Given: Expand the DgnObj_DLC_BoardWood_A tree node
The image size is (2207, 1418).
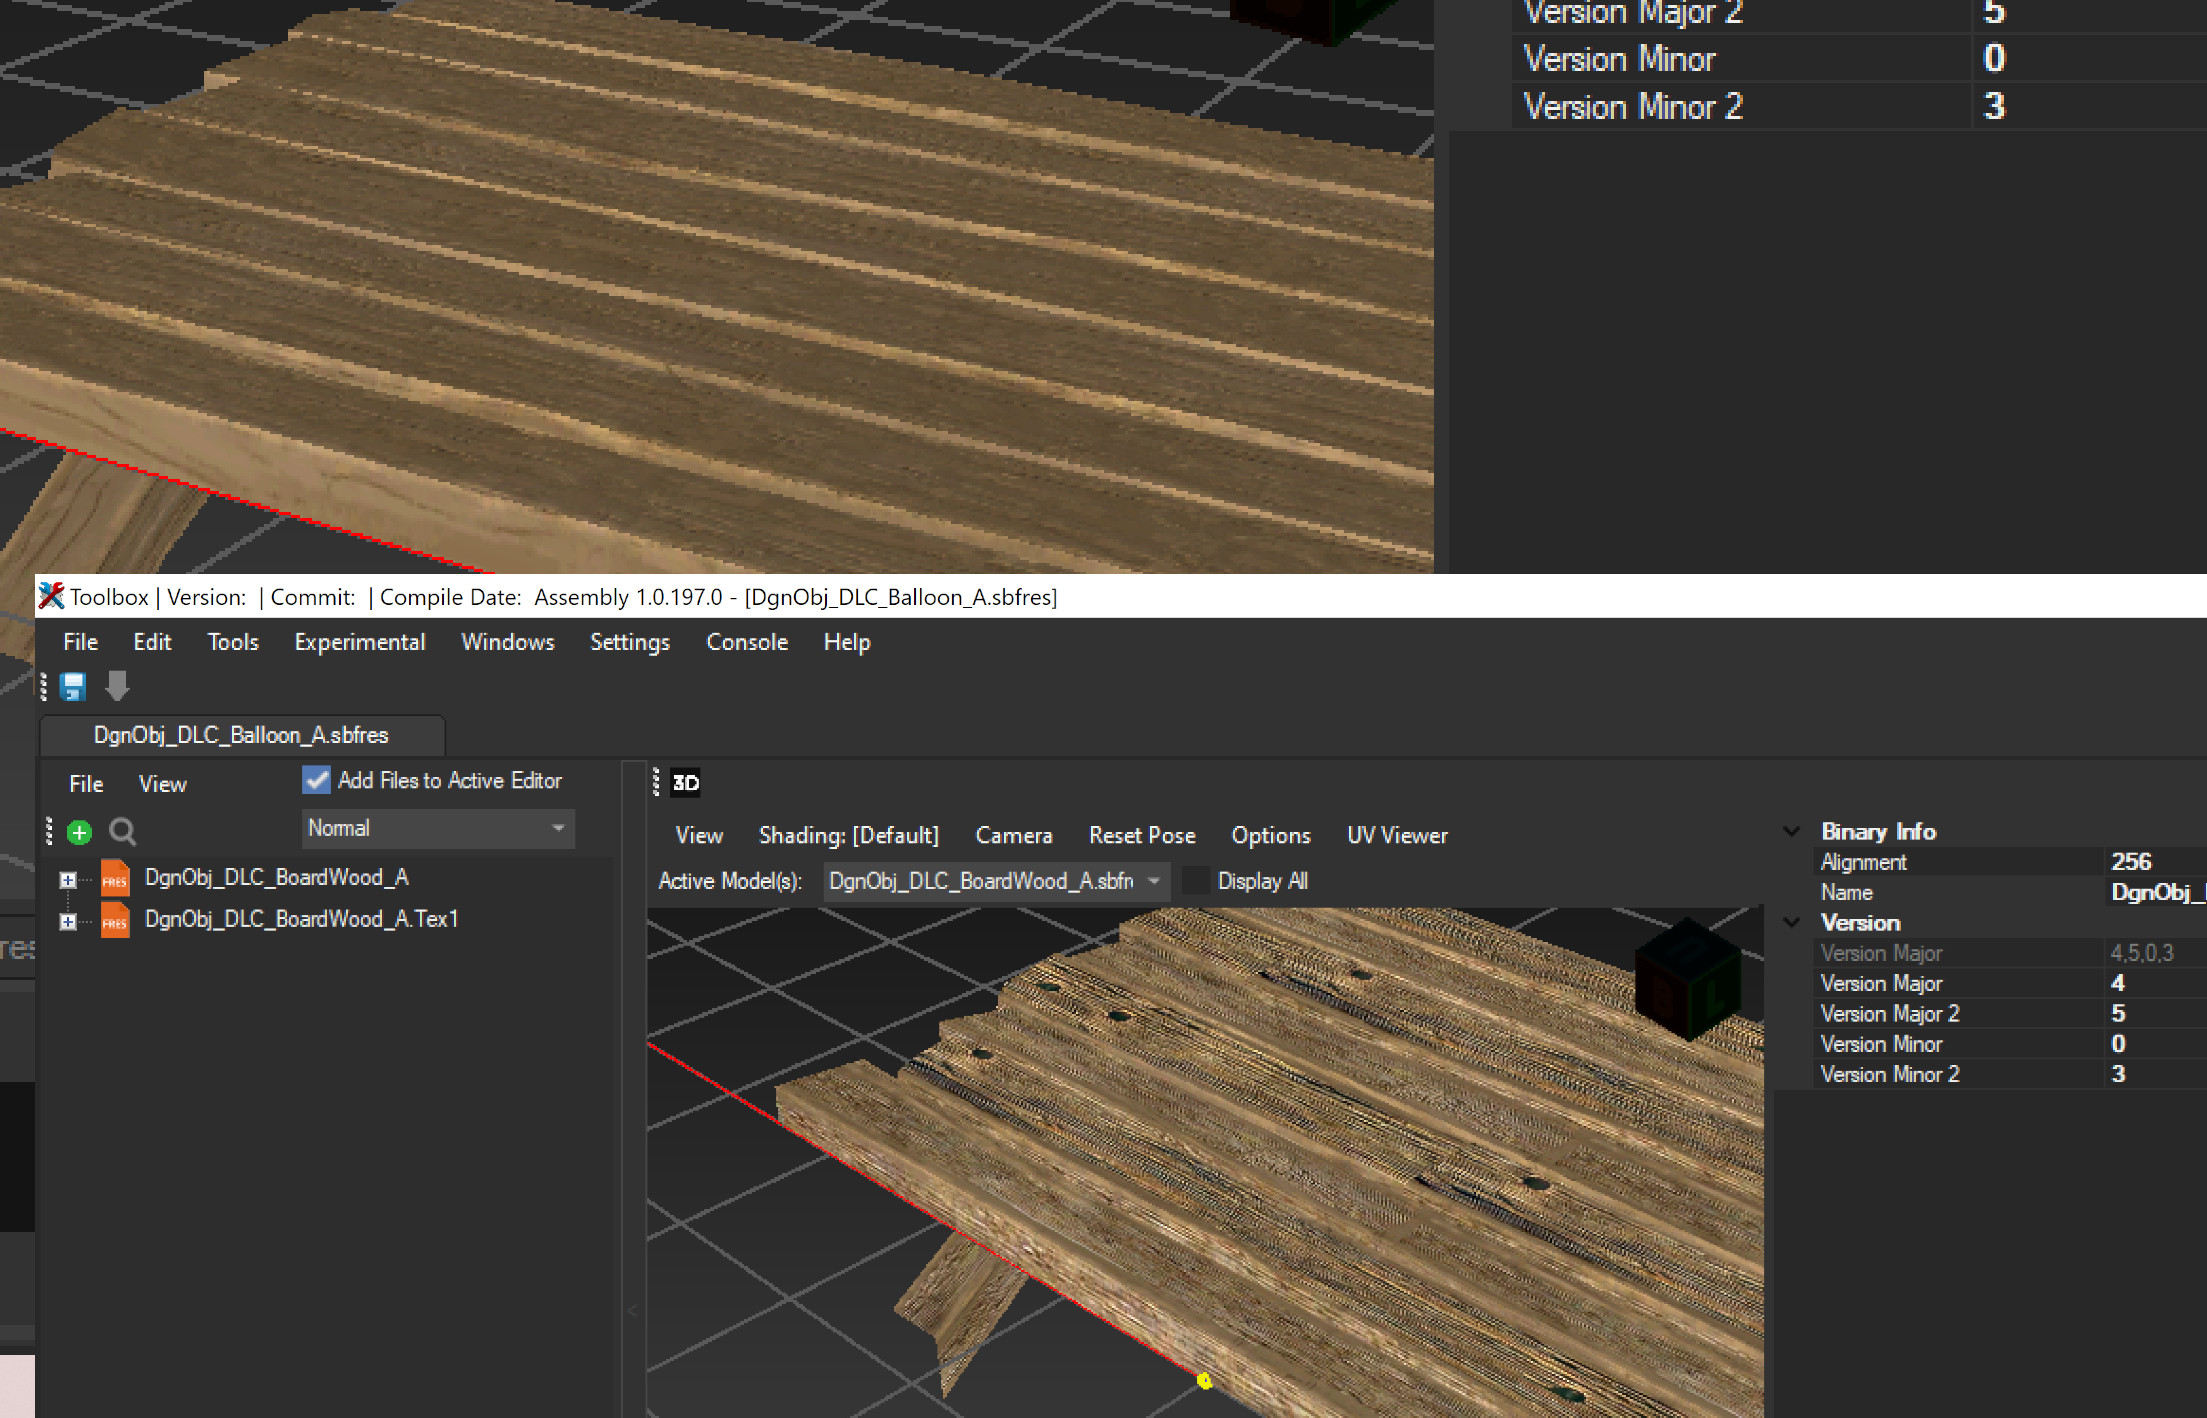Looking at the screenshot, I should (x=67, y=878).
